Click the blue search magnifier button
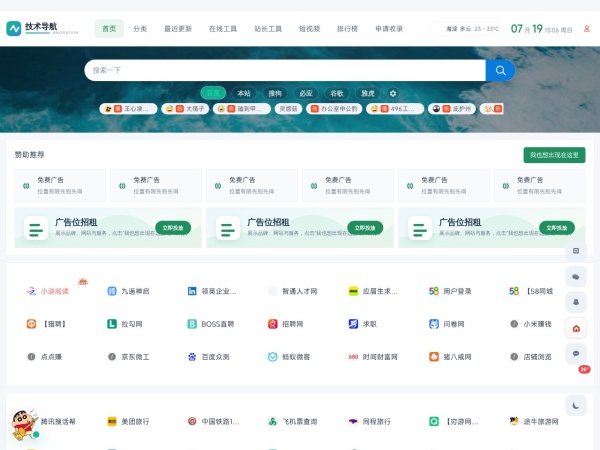The height and width of the screenshot is (450, 600). pyautogui.click(x=500, y=70)
